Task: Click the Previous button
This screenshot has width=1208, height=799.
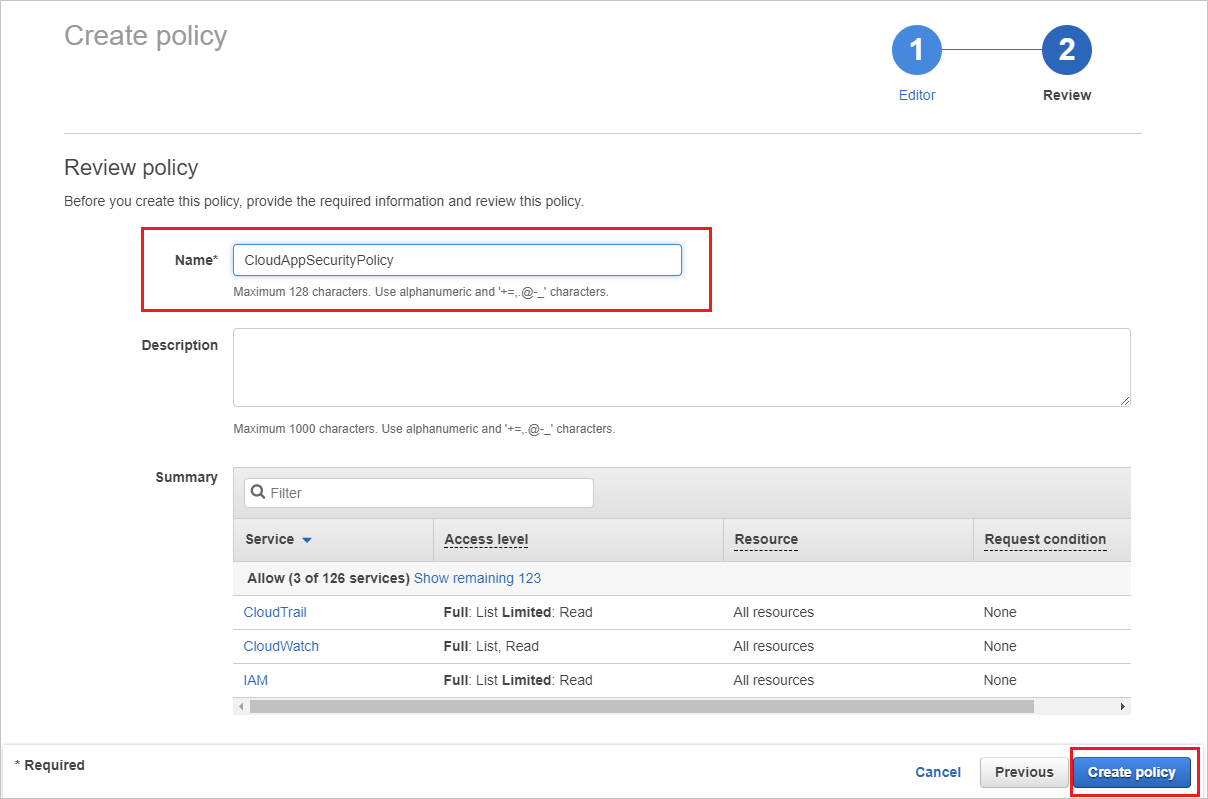Action: [x=1023, y=772]
